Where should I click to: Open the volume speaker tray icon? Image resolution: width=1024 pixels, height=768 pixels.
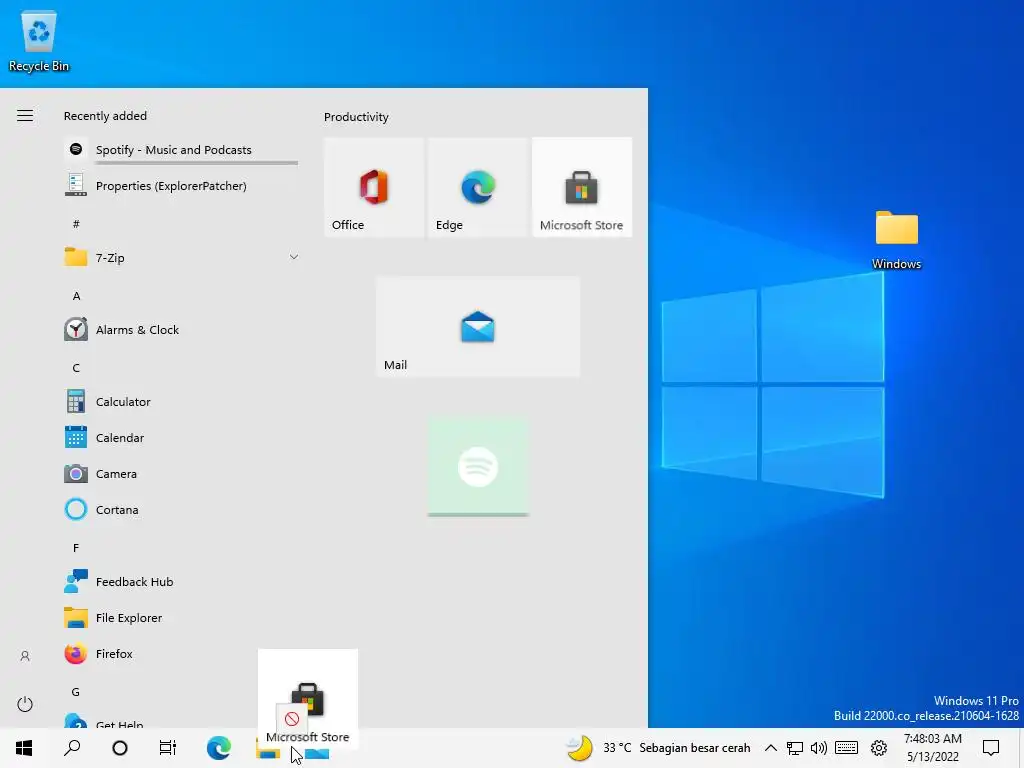(x=818, y=748)
